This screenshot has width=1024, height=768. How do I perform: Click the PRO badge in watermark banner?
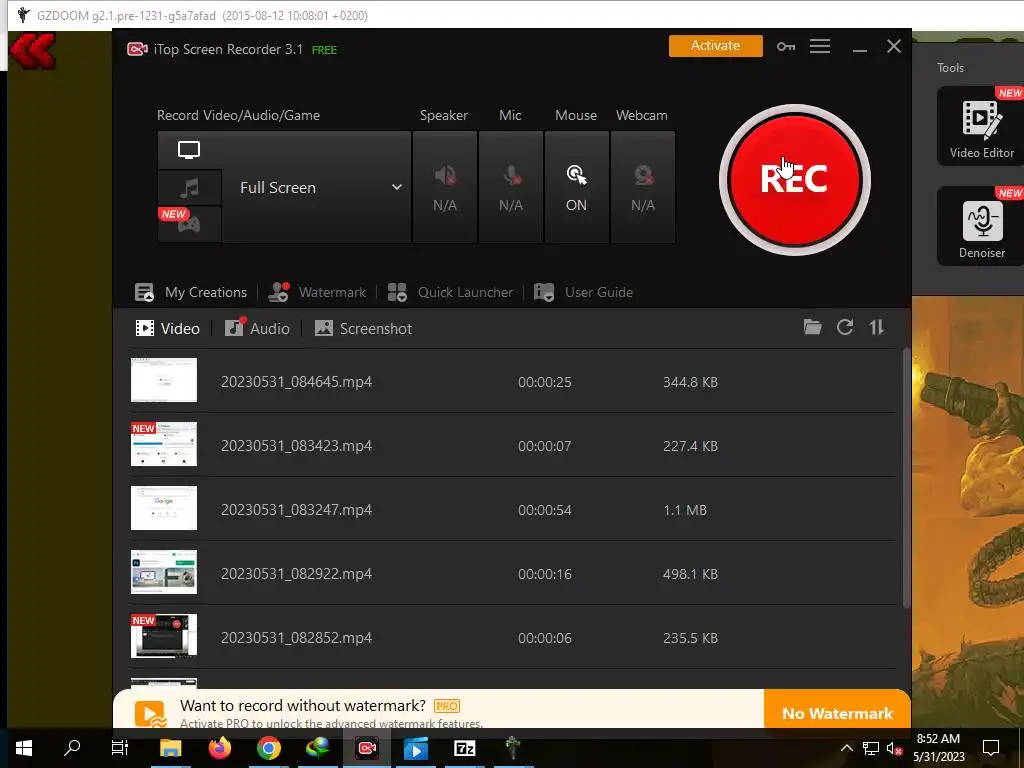pos(447,706)
